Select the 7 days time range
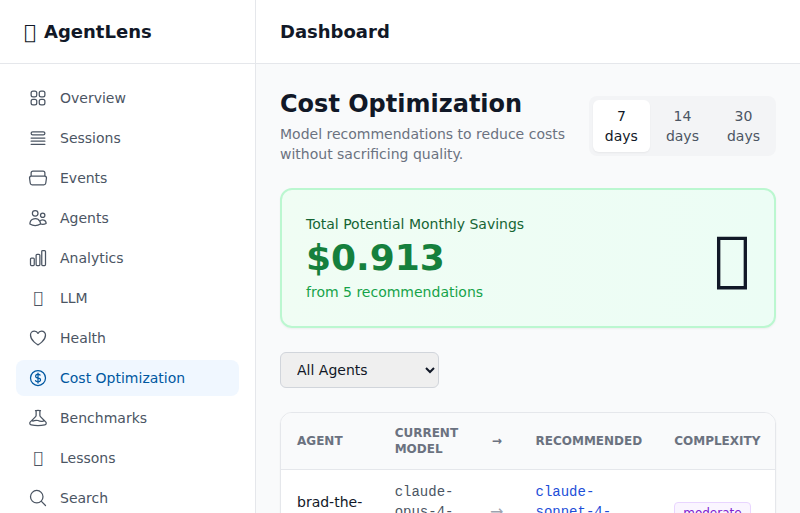 [621, 126]
